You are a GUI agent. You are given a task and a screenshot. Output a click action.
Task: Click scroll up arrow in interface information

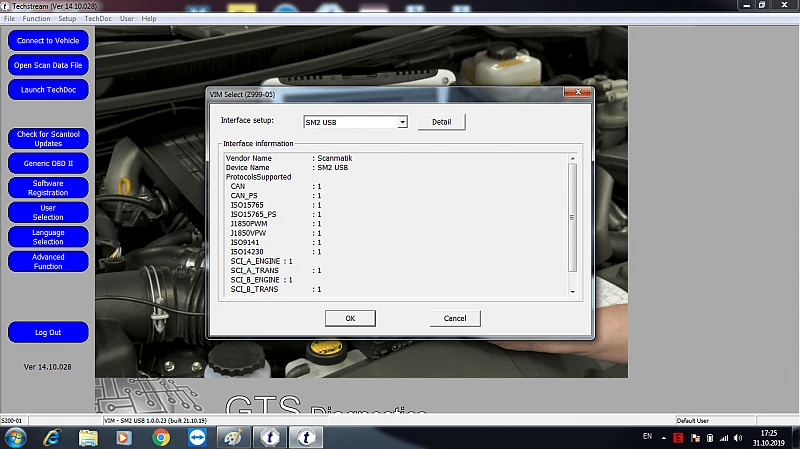[x=572, y=159]
